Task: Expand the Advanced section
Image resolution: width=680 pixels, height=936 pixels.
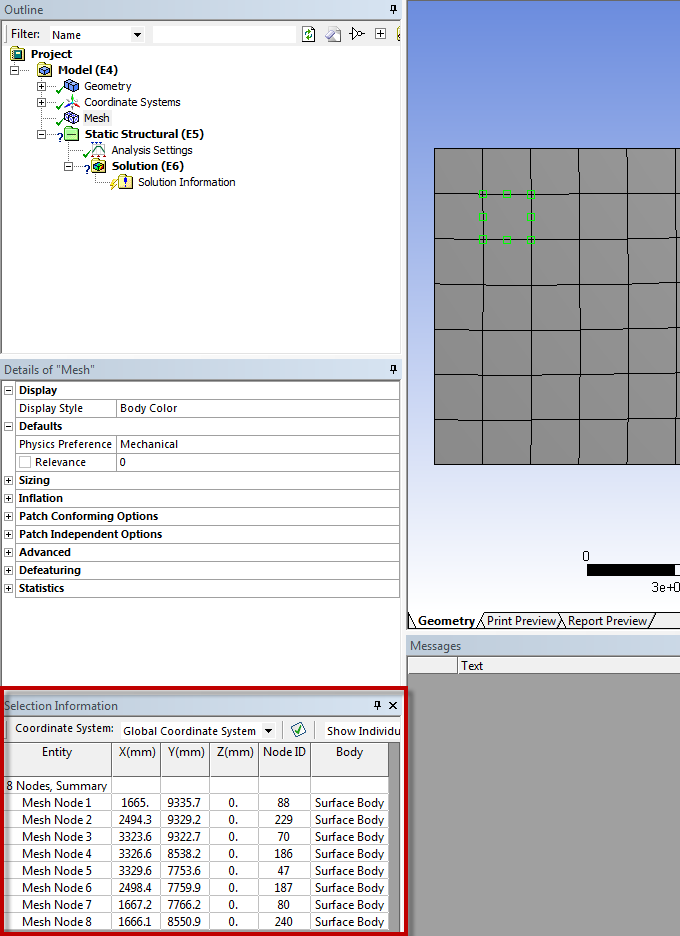Action: click(8, 552)
